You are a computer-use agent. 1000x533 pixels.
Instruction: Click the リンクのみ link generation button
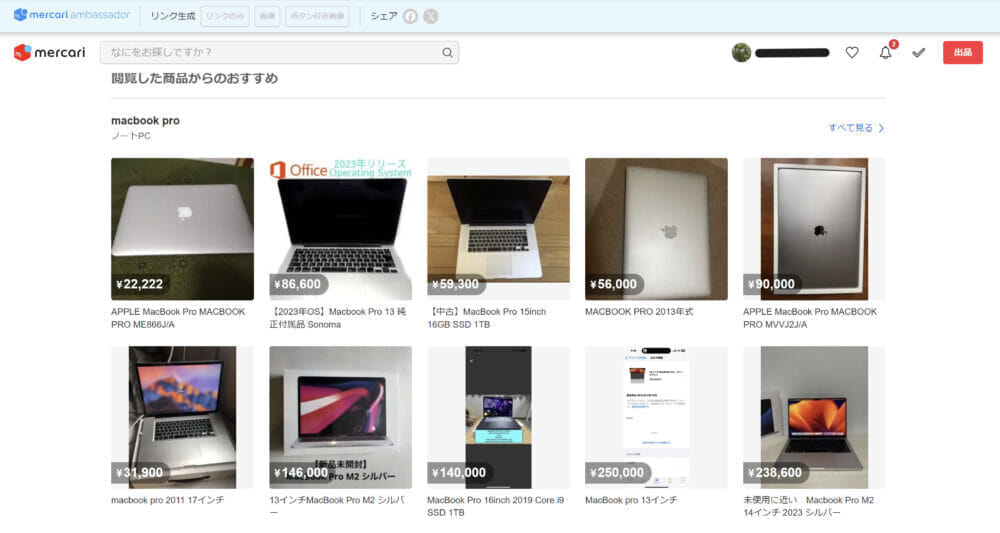click(225, 16)
